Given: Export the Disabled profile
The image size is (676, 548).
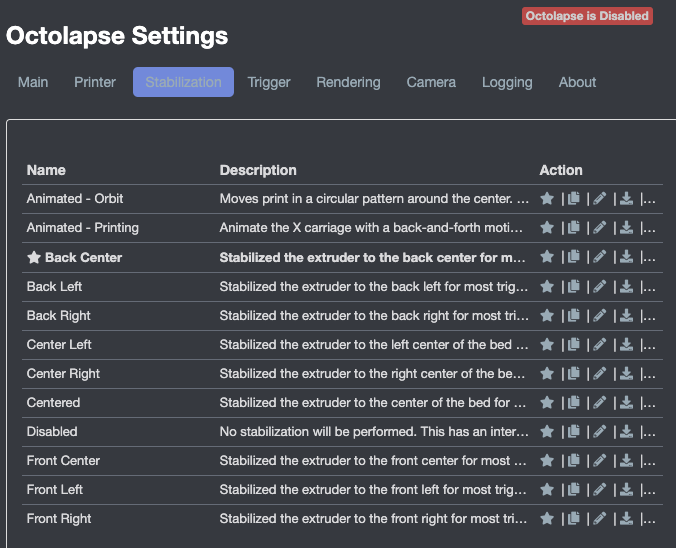Looking at the screenshot, I should [x=626, y=432].
